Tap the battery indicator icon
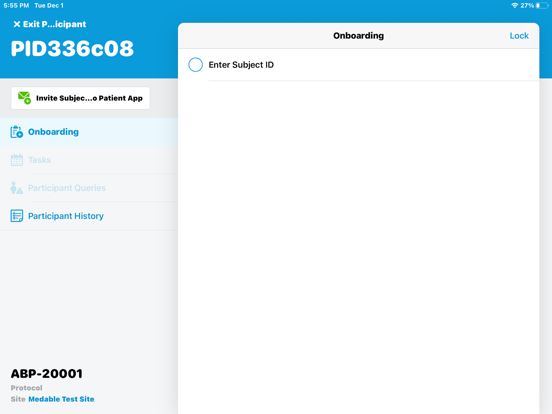This screenshot has width=552, height=414. click(542, 6)
